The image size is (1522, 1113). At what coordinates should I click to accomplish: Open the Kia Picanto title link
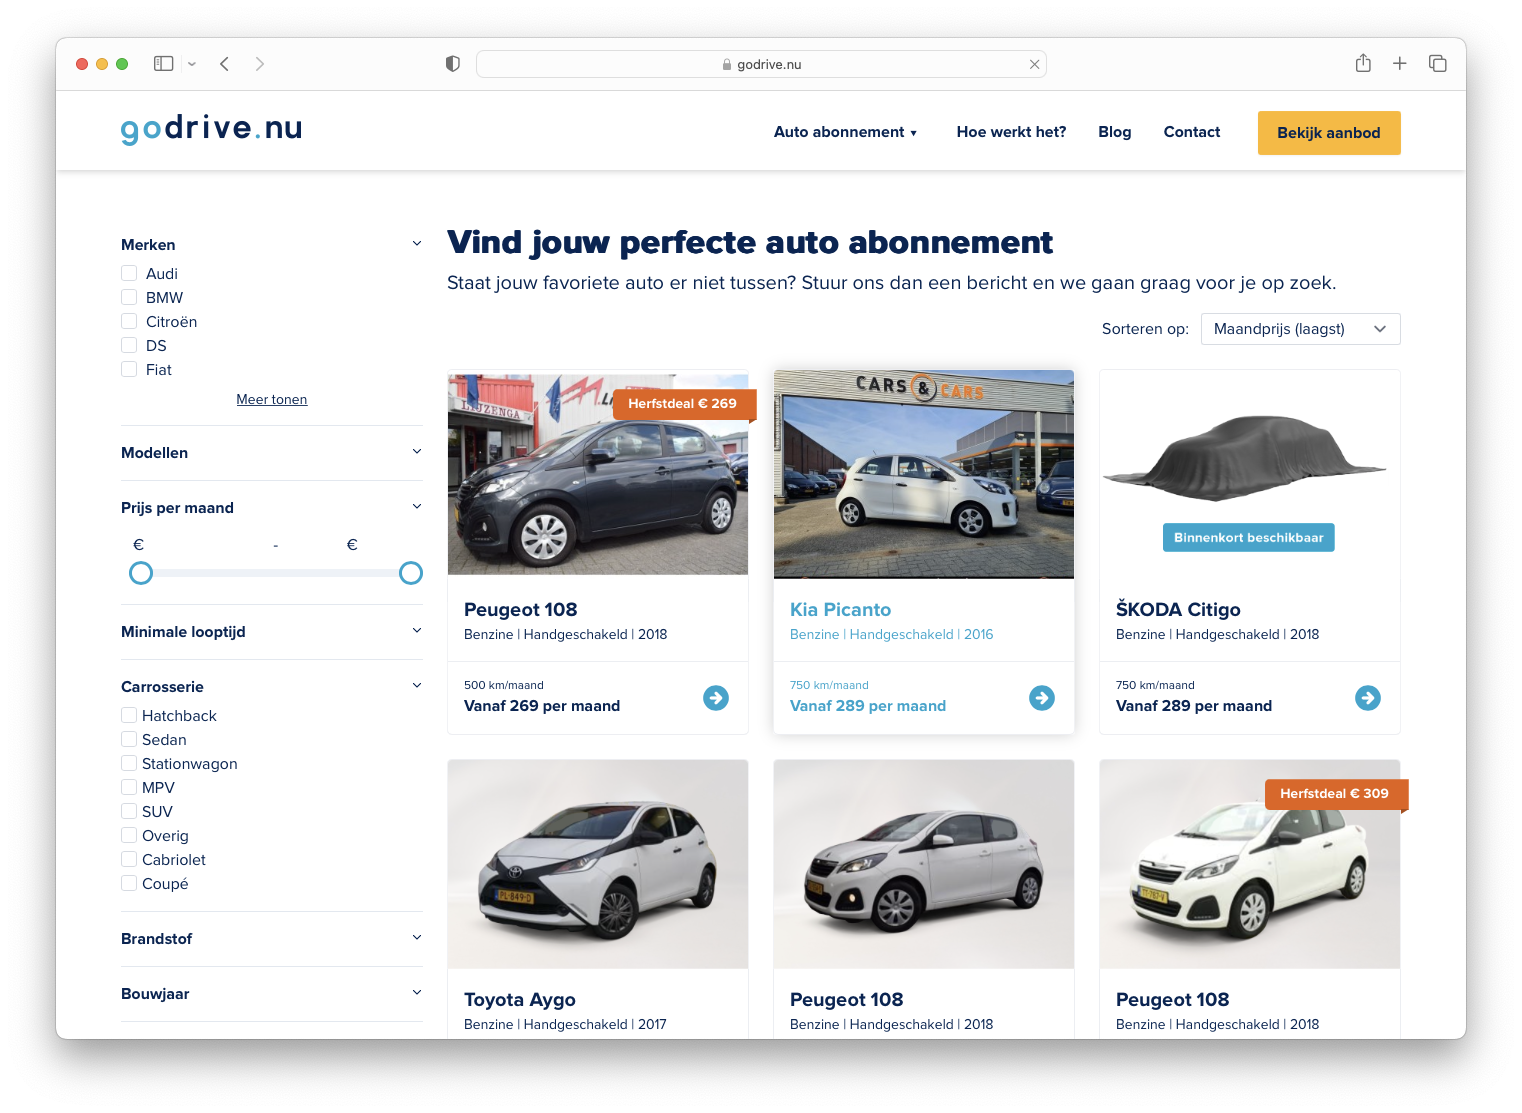click(840, 609)
